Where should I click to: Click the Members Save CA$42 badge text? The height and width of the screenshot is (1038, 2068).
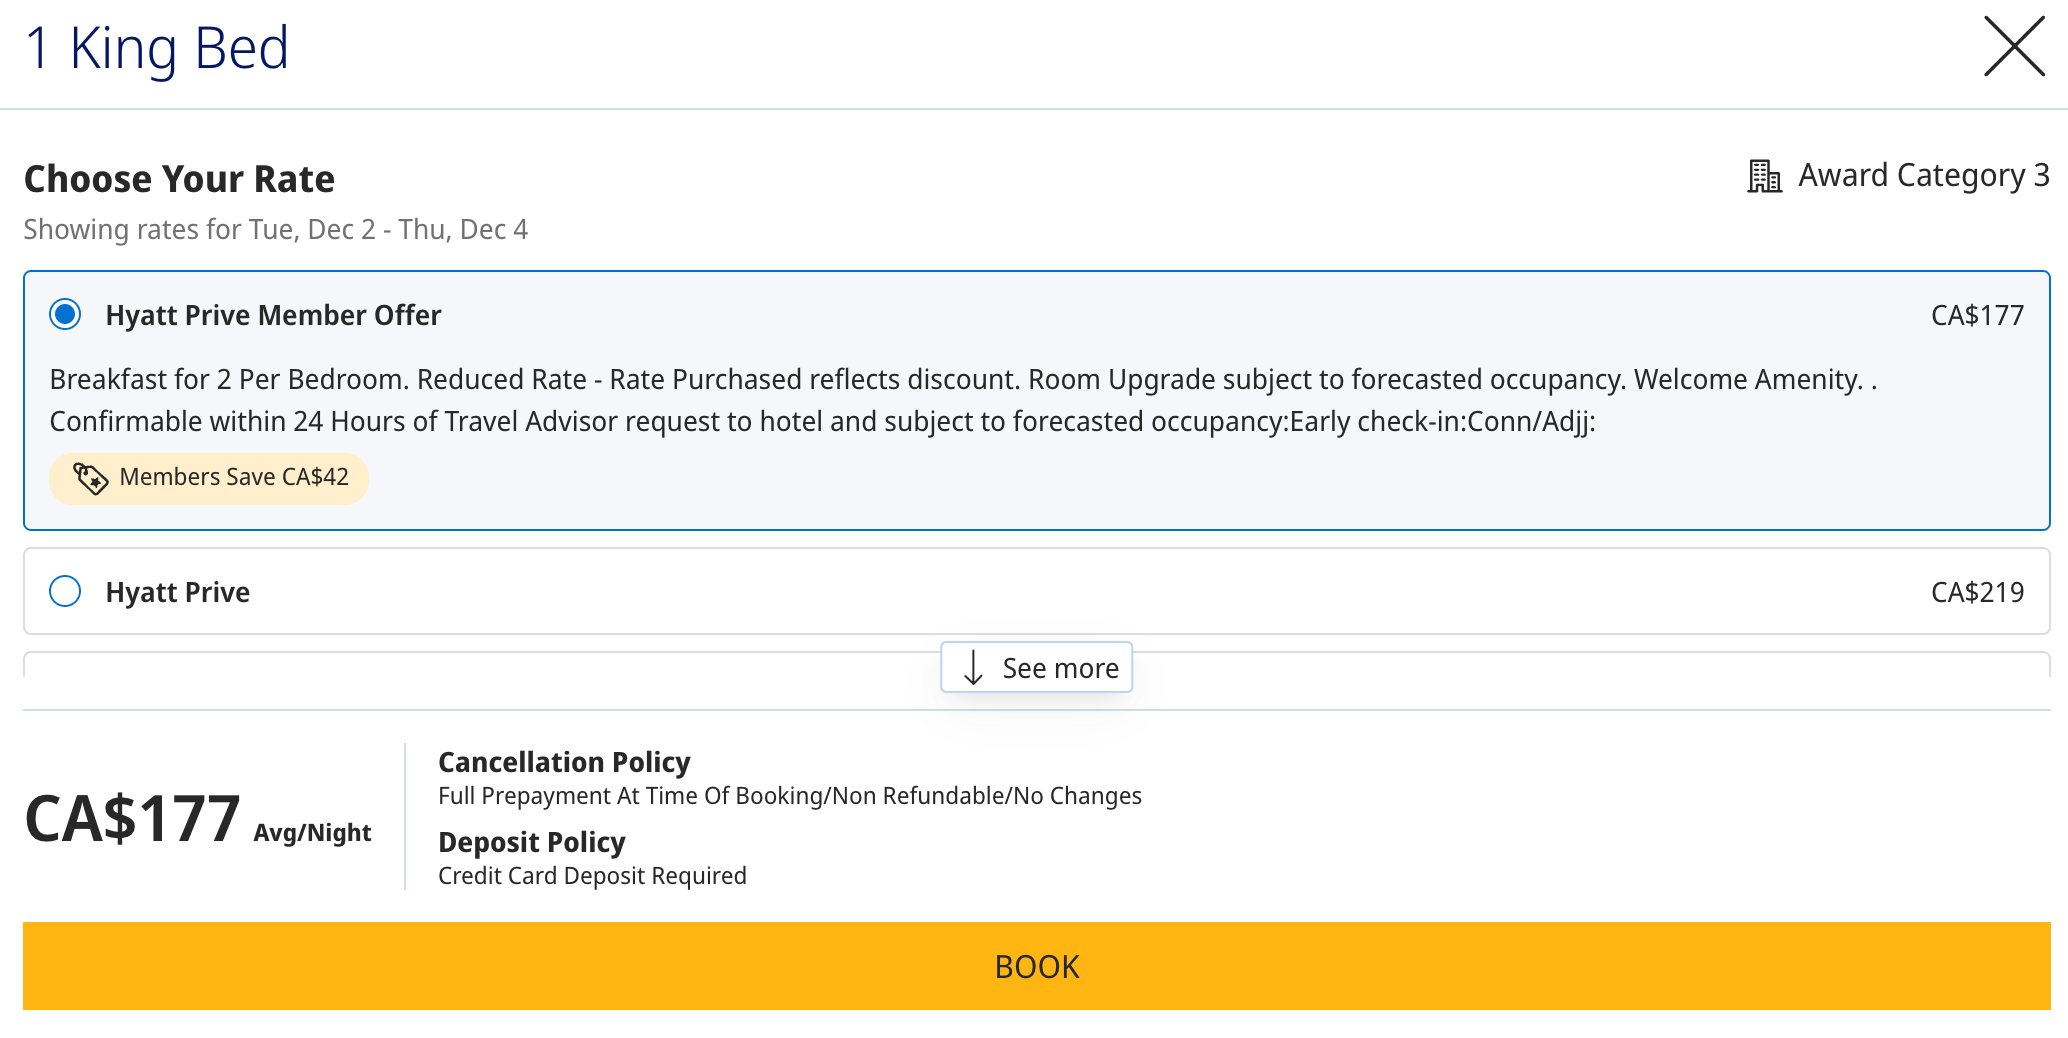pos(233,477)
